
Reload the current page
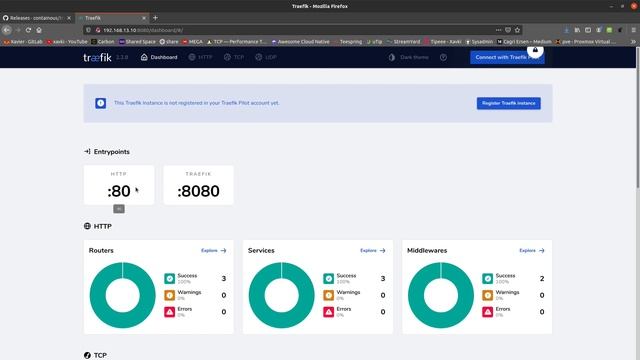point(28,30)
